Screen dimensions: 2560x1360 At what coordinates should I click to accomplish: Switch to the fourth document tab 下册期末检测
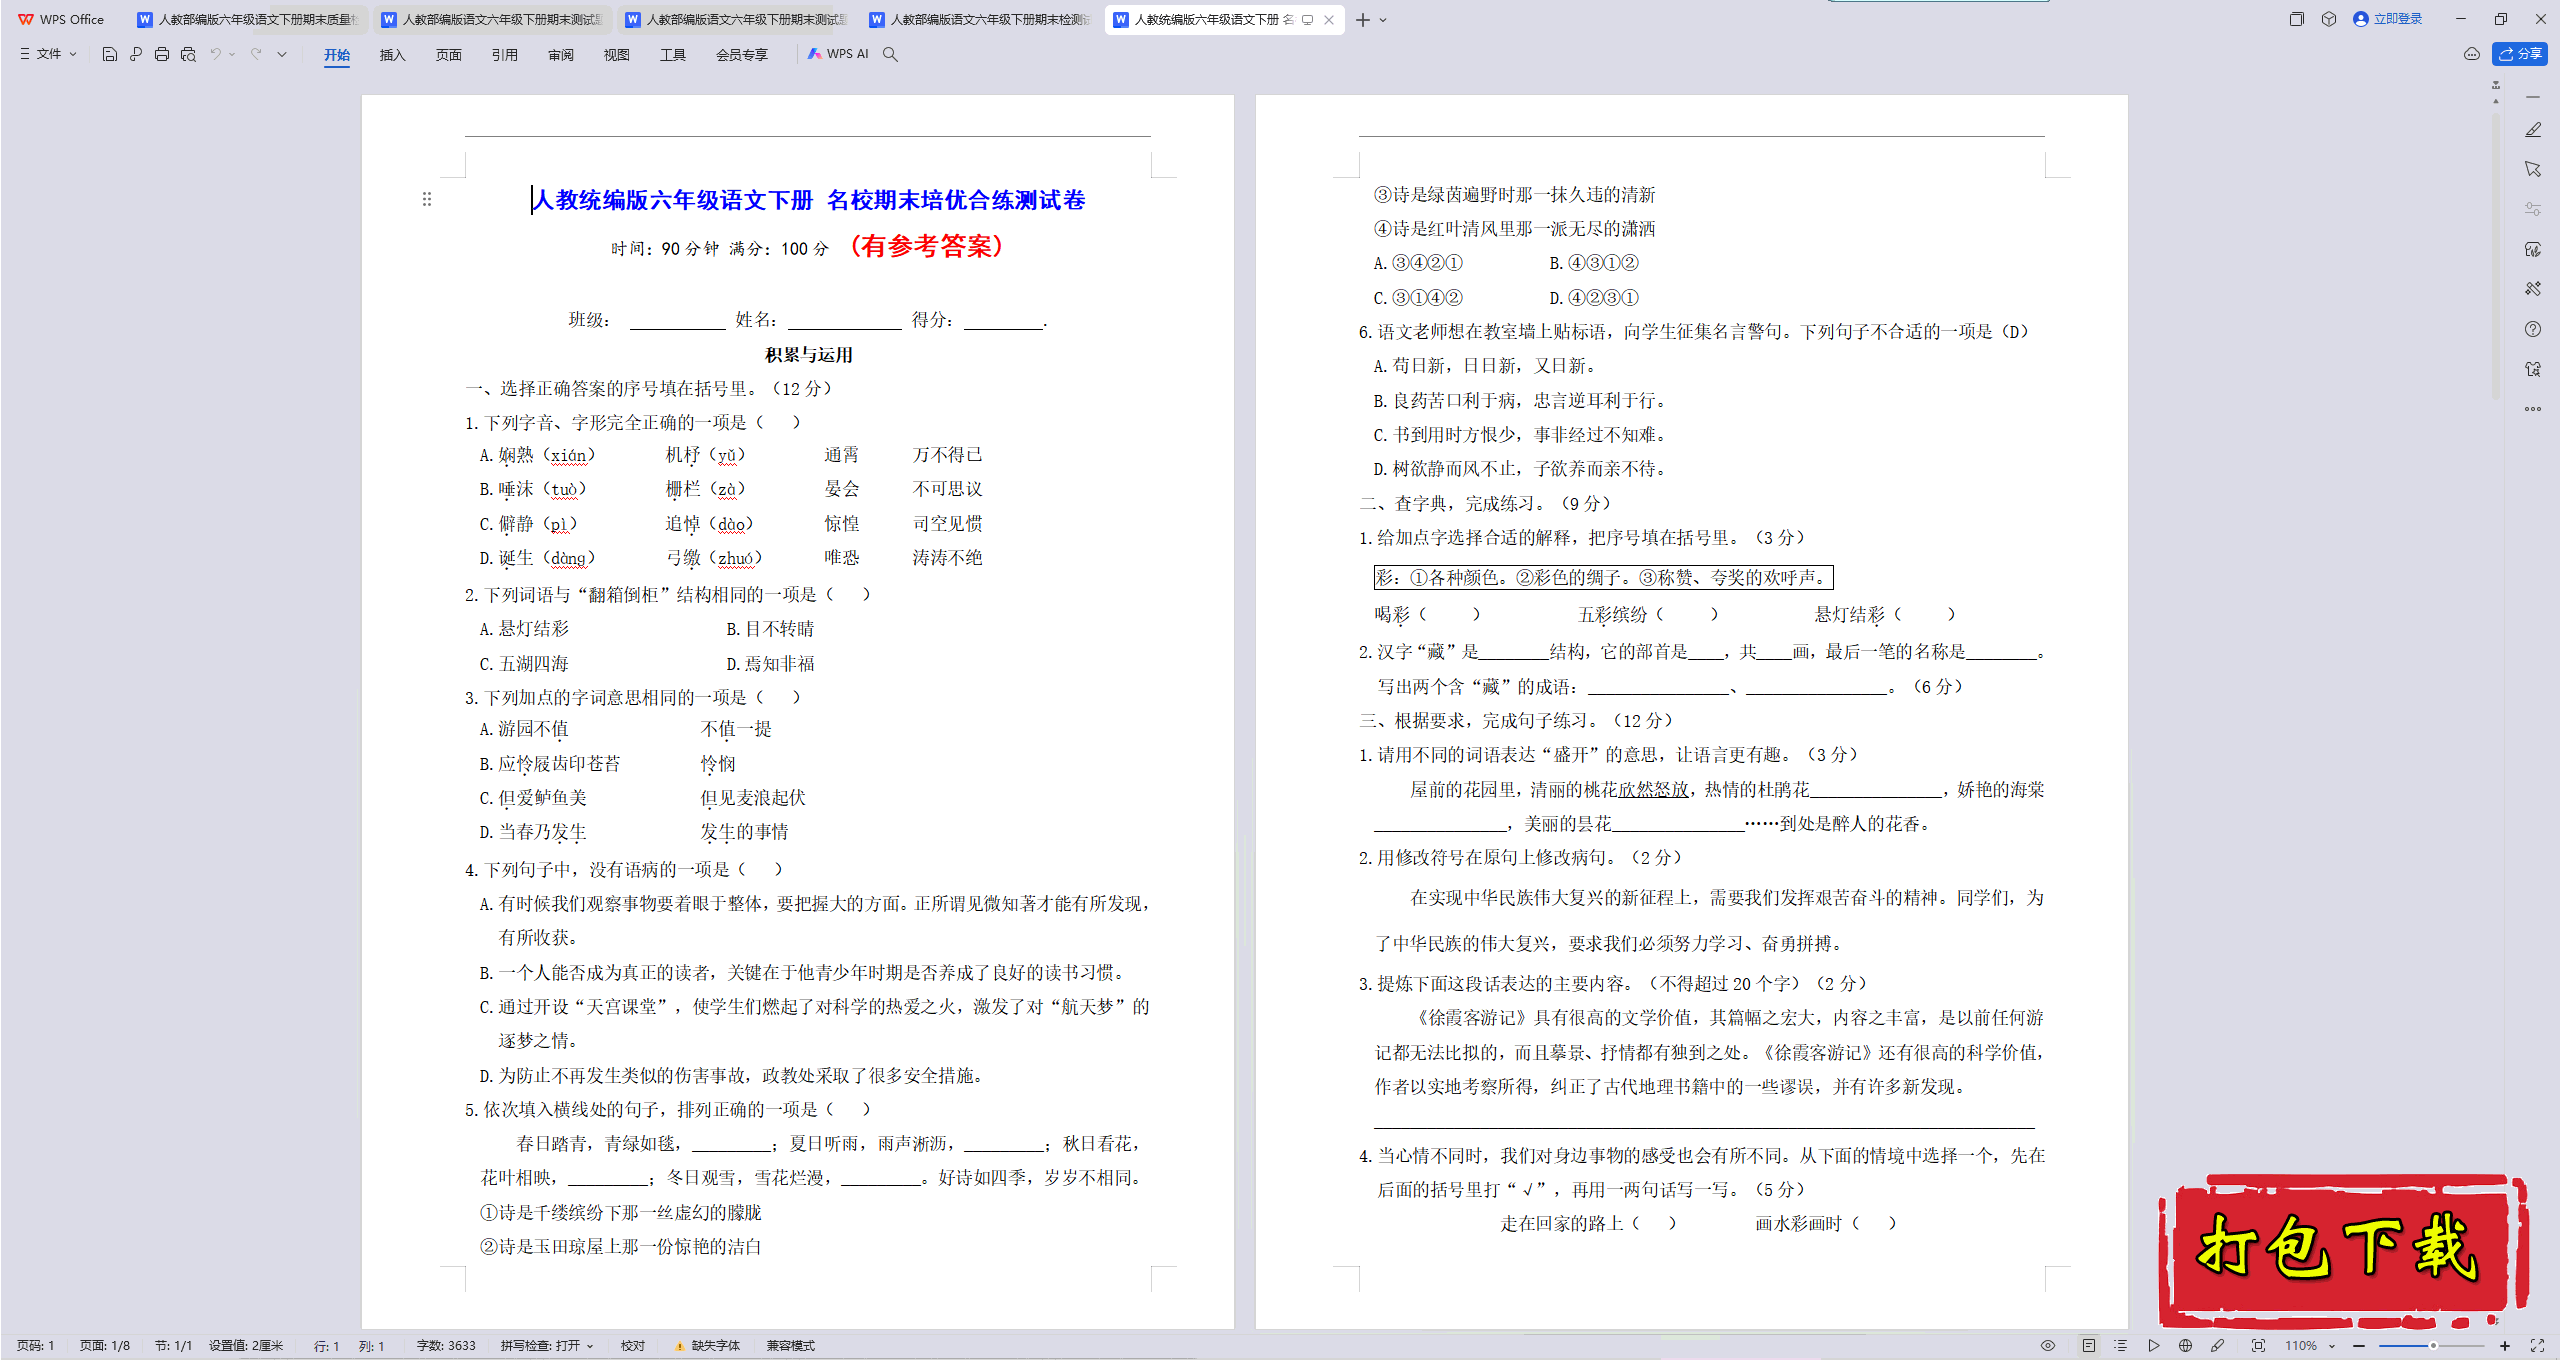pos(980,20)
